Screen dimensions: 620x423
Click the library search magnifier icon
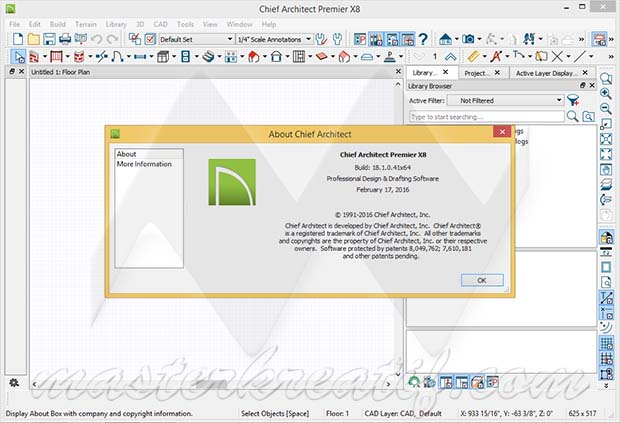click(572, 116)
